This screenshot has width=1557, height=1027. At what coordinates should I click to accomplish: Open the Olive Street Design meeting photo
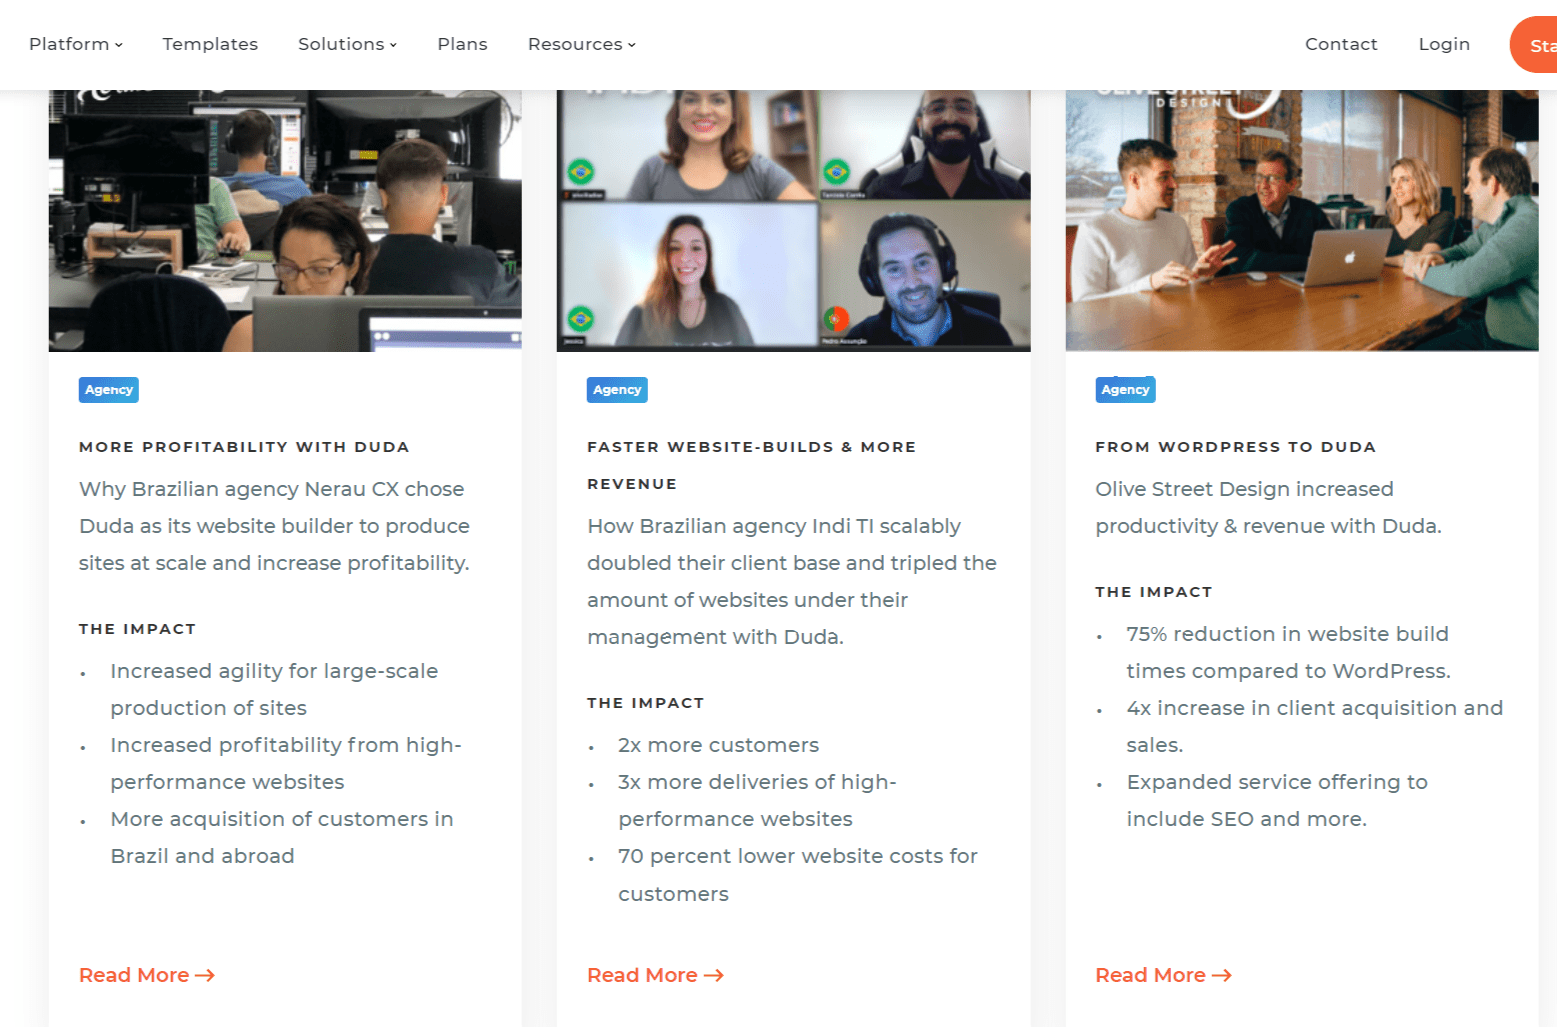point(1302,221)
